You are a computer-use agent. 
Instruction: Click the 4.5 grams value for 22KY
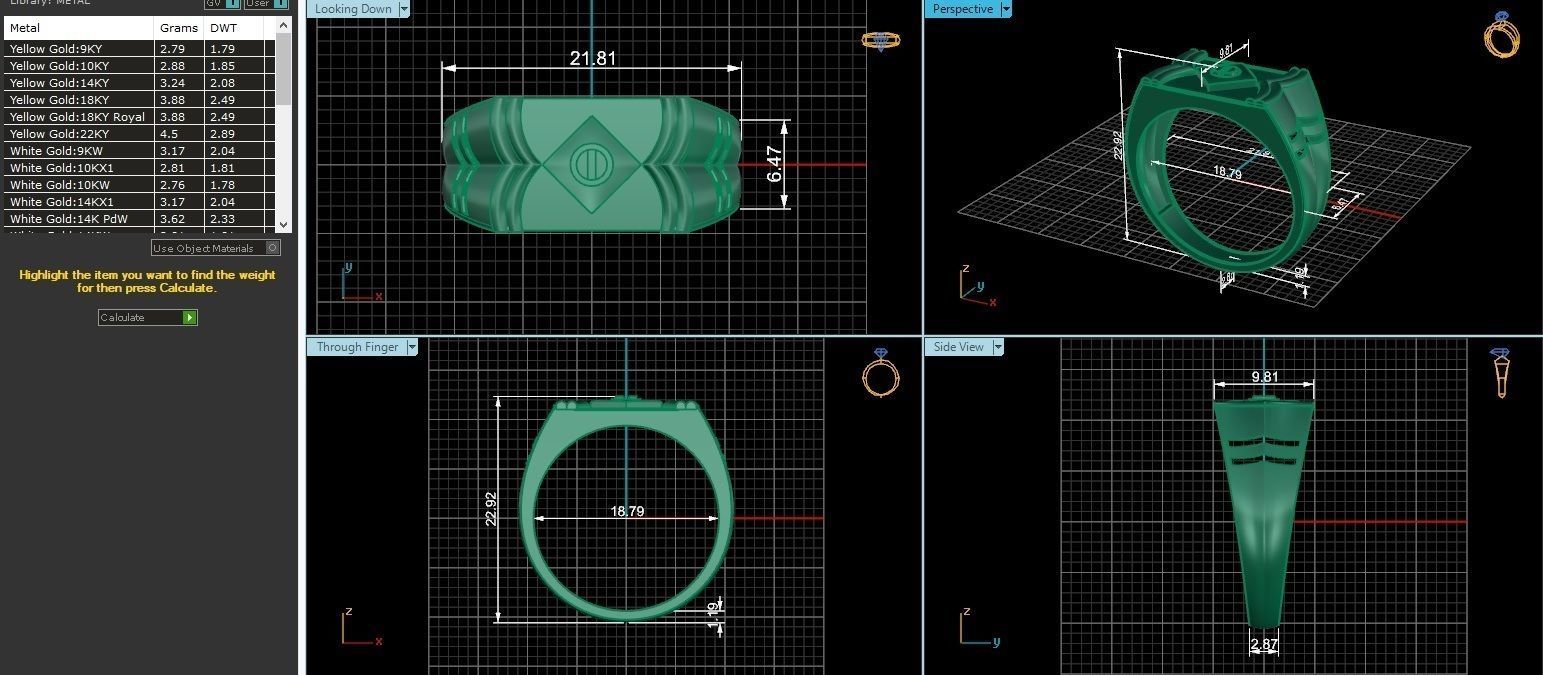click(168, 134)
